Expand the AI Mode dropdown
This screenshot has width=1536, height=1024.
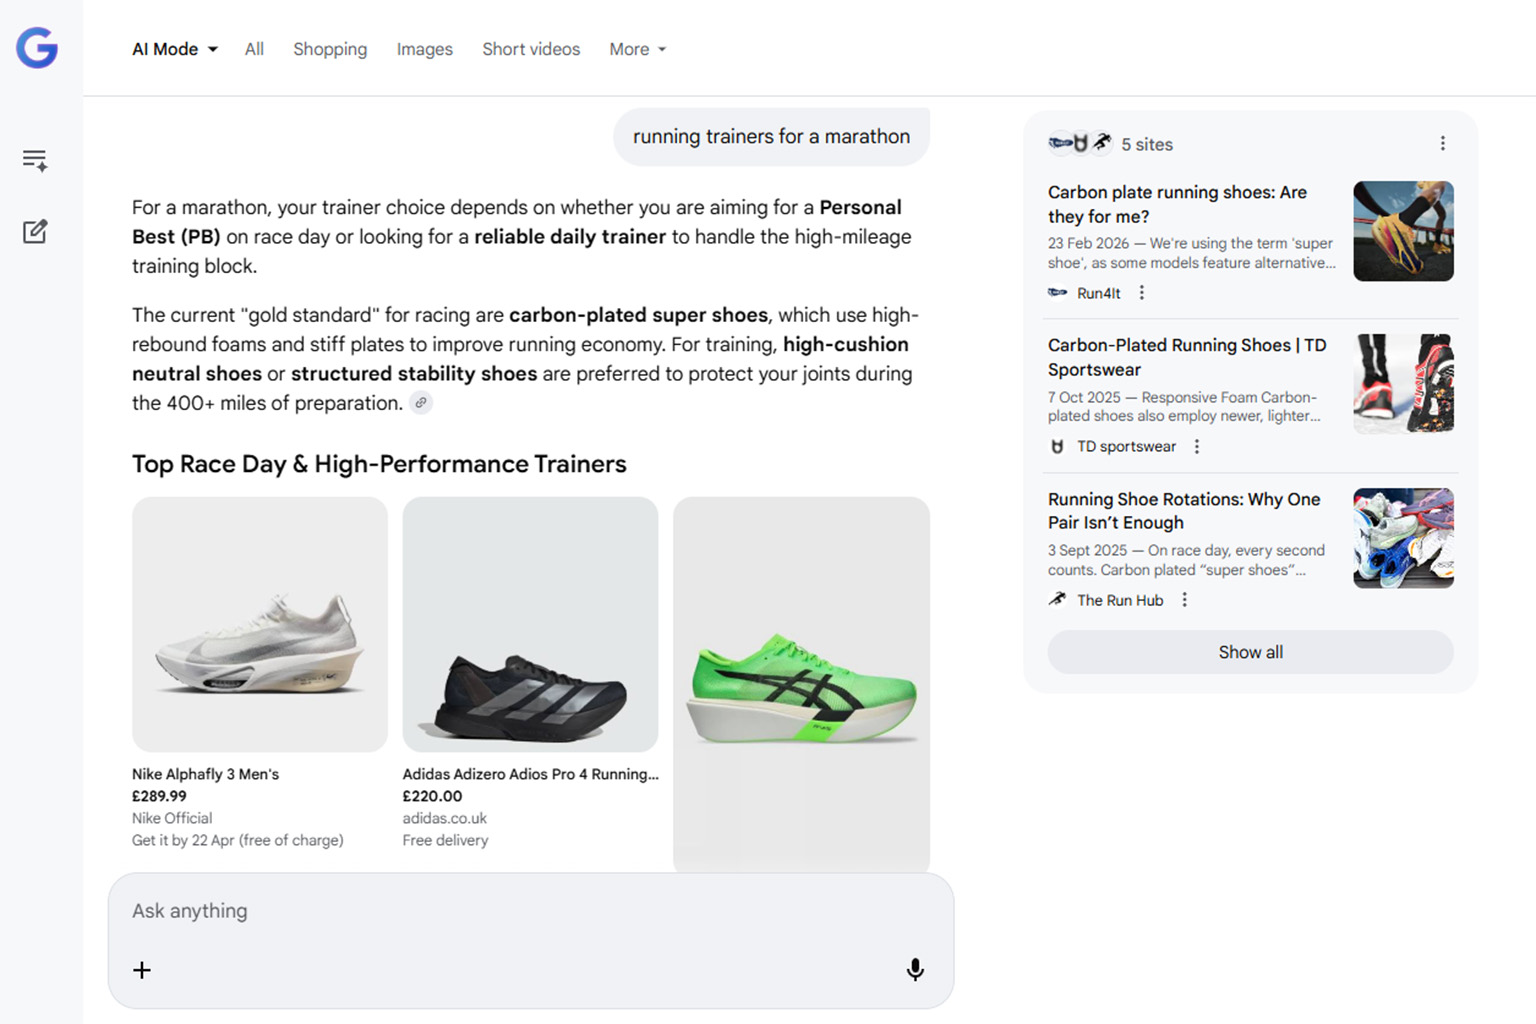[x=175, y=49]
